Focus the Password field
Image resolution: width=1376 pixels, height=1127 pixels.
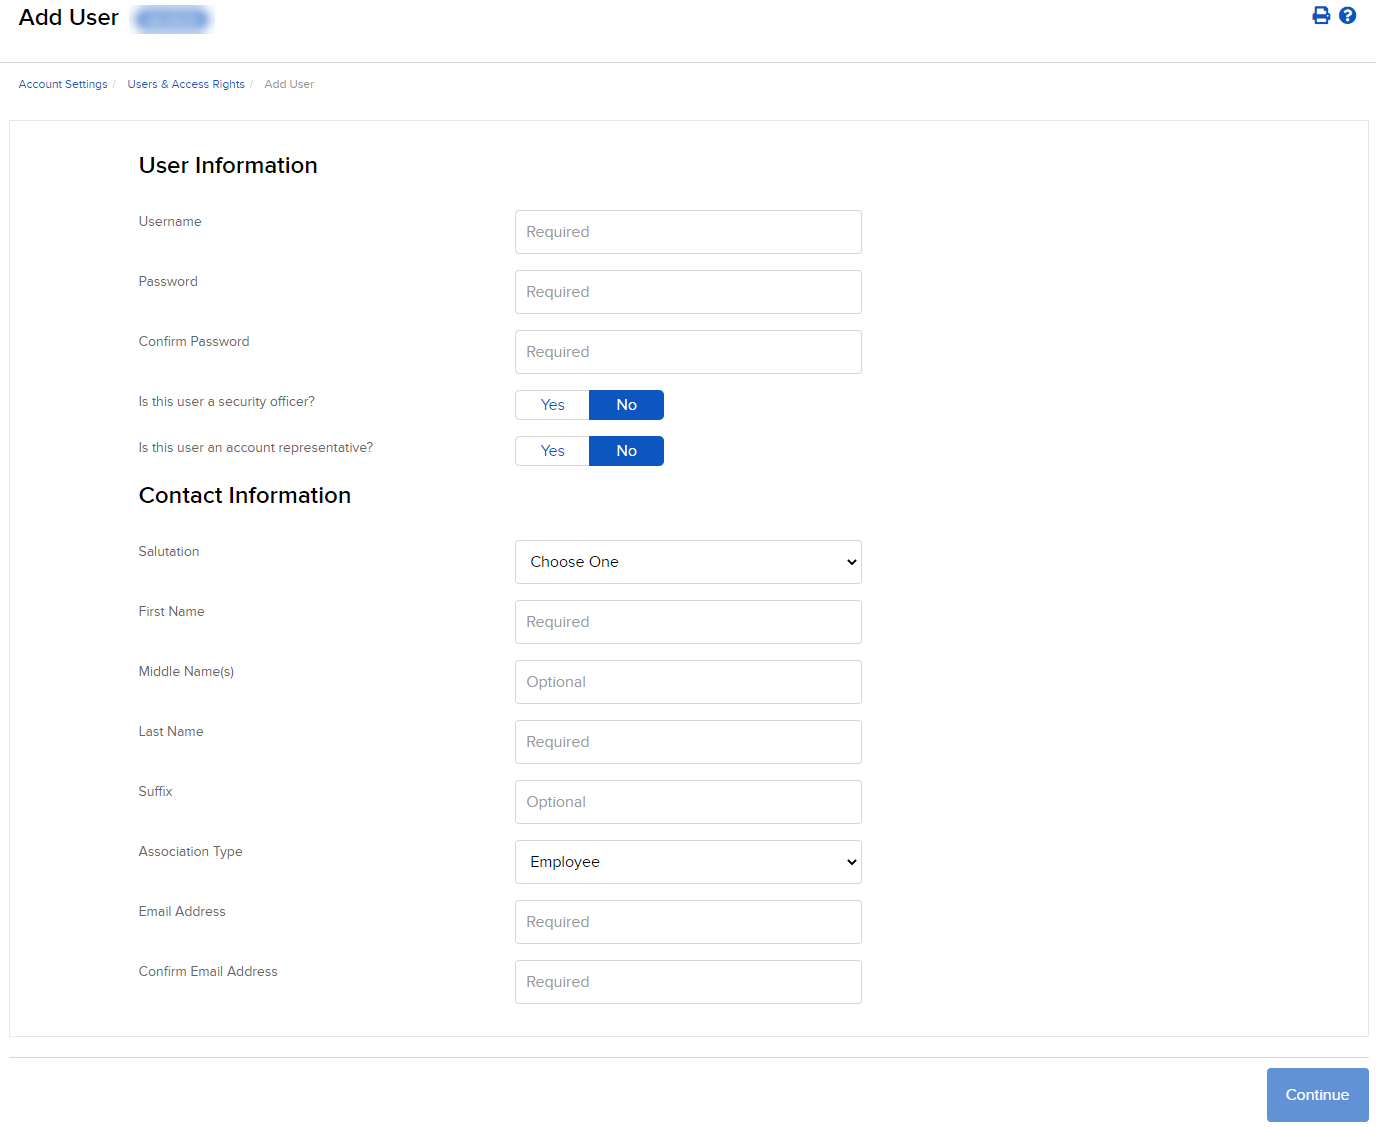[688, 292]
